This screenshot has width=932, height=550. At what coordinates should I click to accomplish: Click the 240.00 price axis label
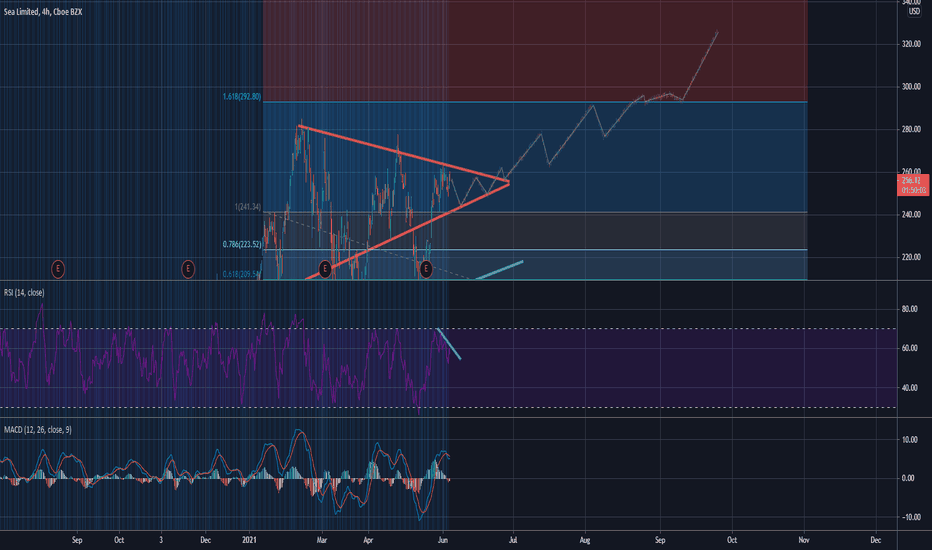point(911,215)
